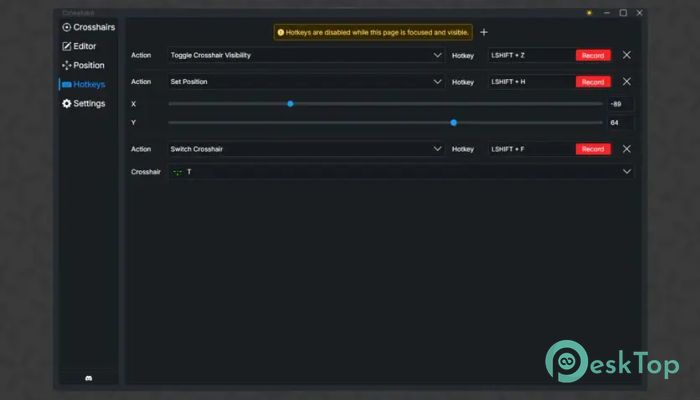This screenshot has height=400, width=700.
Task: Click the Y position slider handle
Action: pyautogui.click(x=454, y=123)
